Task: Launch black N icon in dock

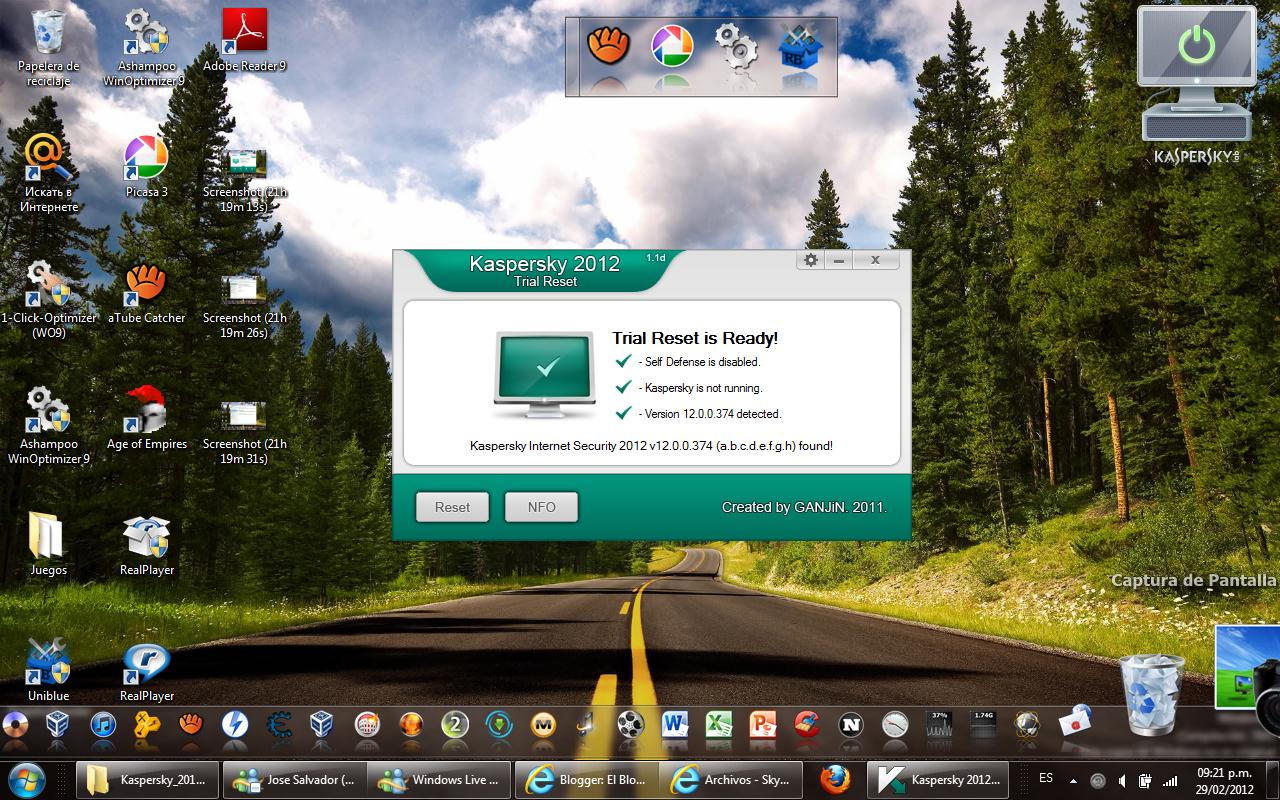Action: pos(851,724)
